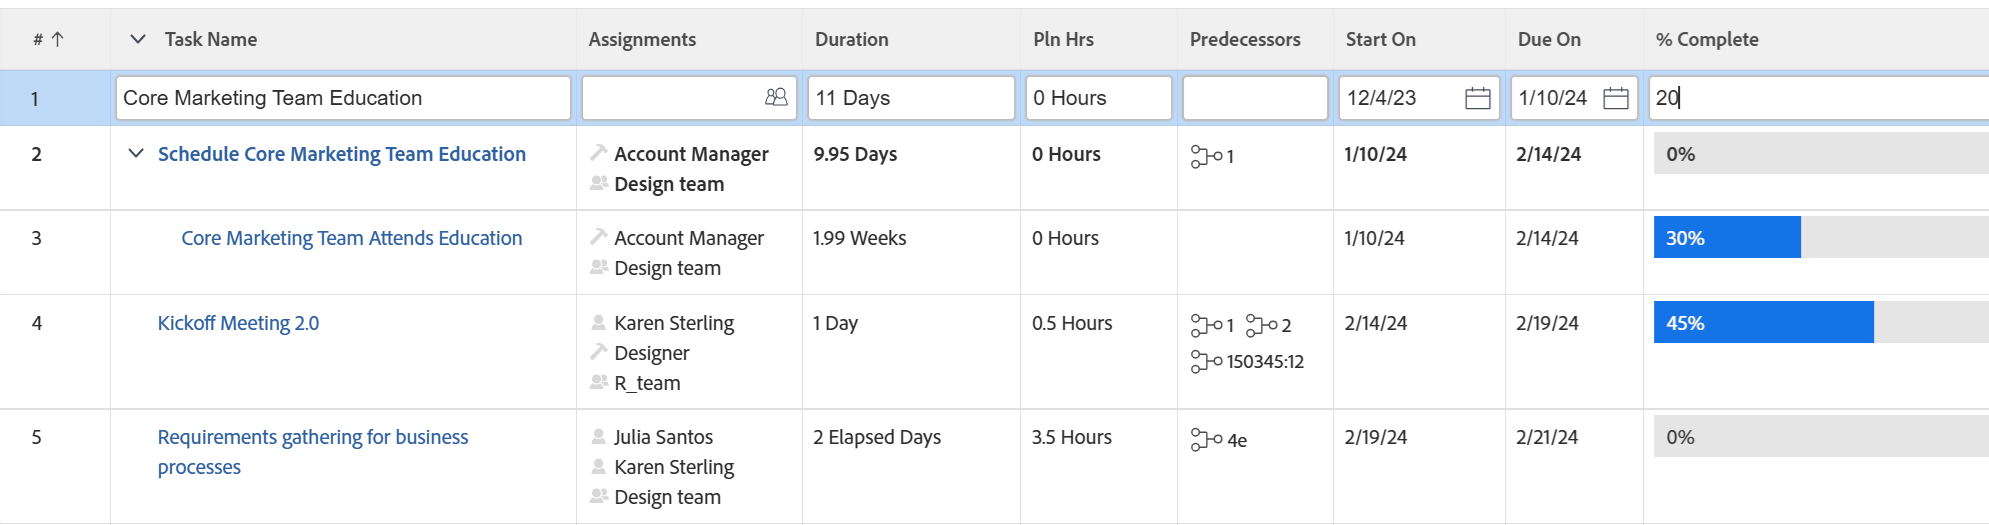
Task: Click the predecessor 4e icon in row 5
Action: (1206, 440)
